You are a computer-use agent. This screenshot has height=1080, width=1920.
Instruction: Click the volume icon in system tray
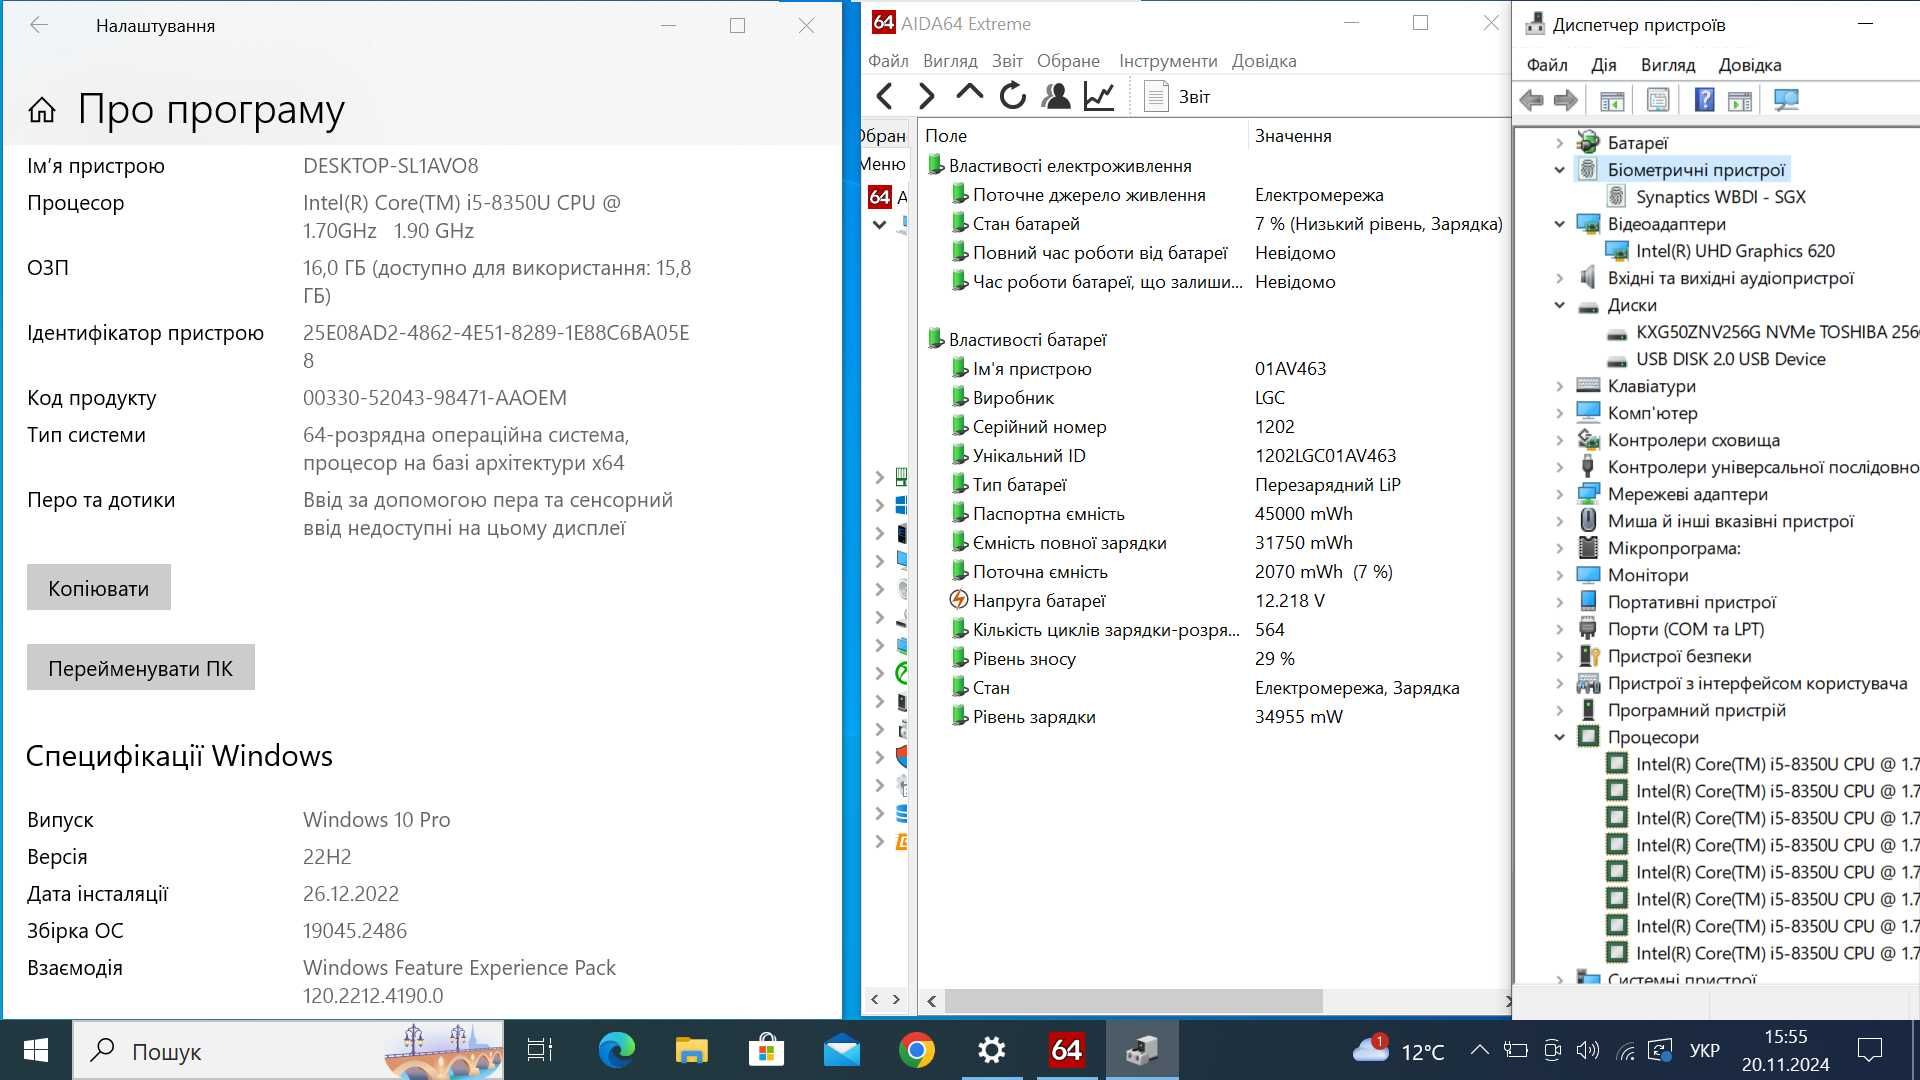(x=1587, y=1051)
